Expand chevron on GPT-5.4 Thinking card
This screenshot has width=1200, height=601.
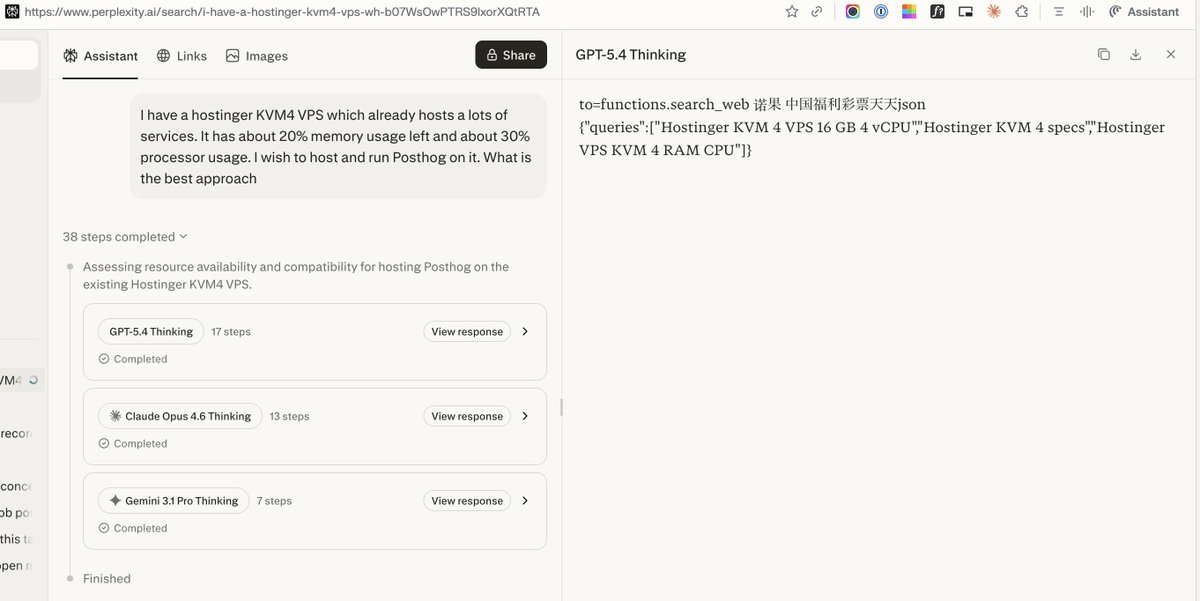pos(526,331)
